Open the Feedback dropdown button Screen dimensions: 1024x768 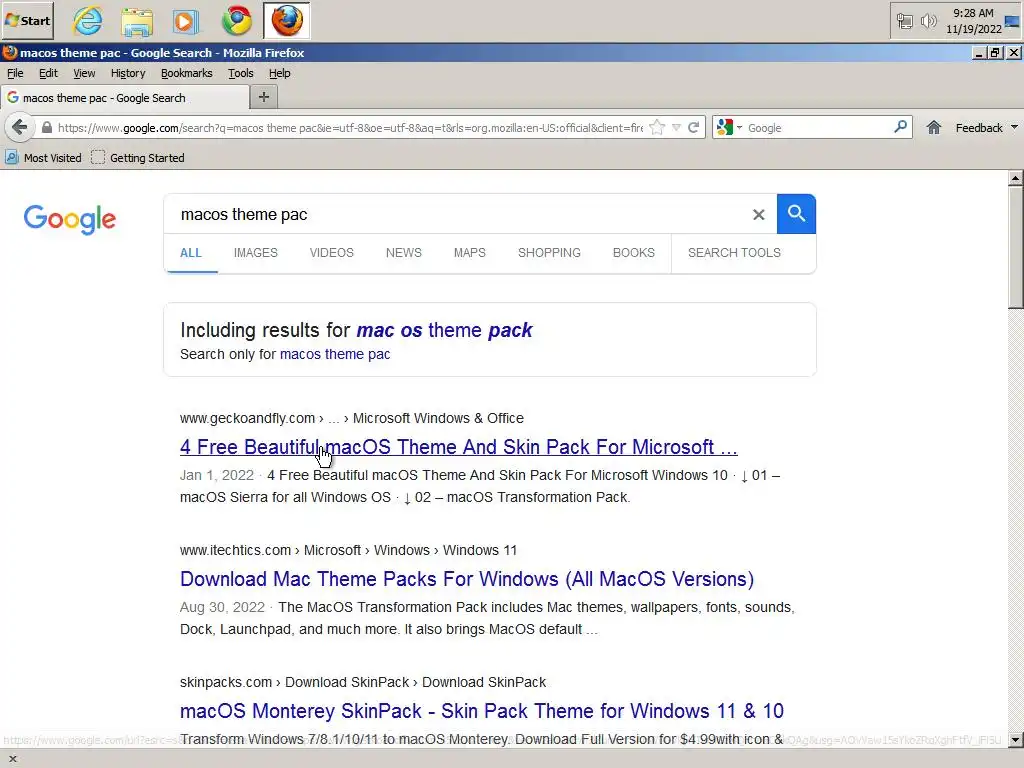click(986, 127)
